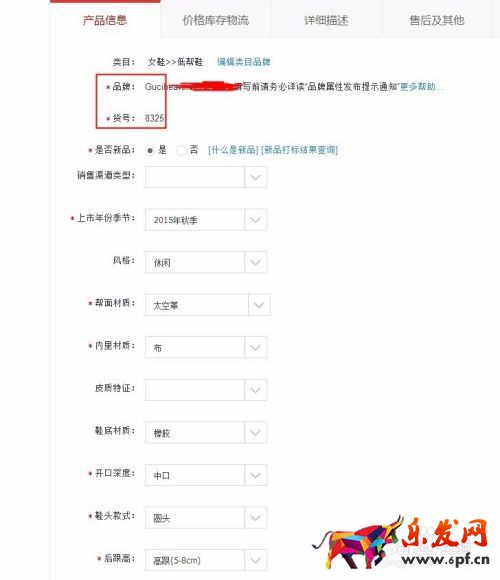Viewport: 500px width, 580px height.
Task: Open 内里材质 dropdown chevron
Action: click(255, 347)
